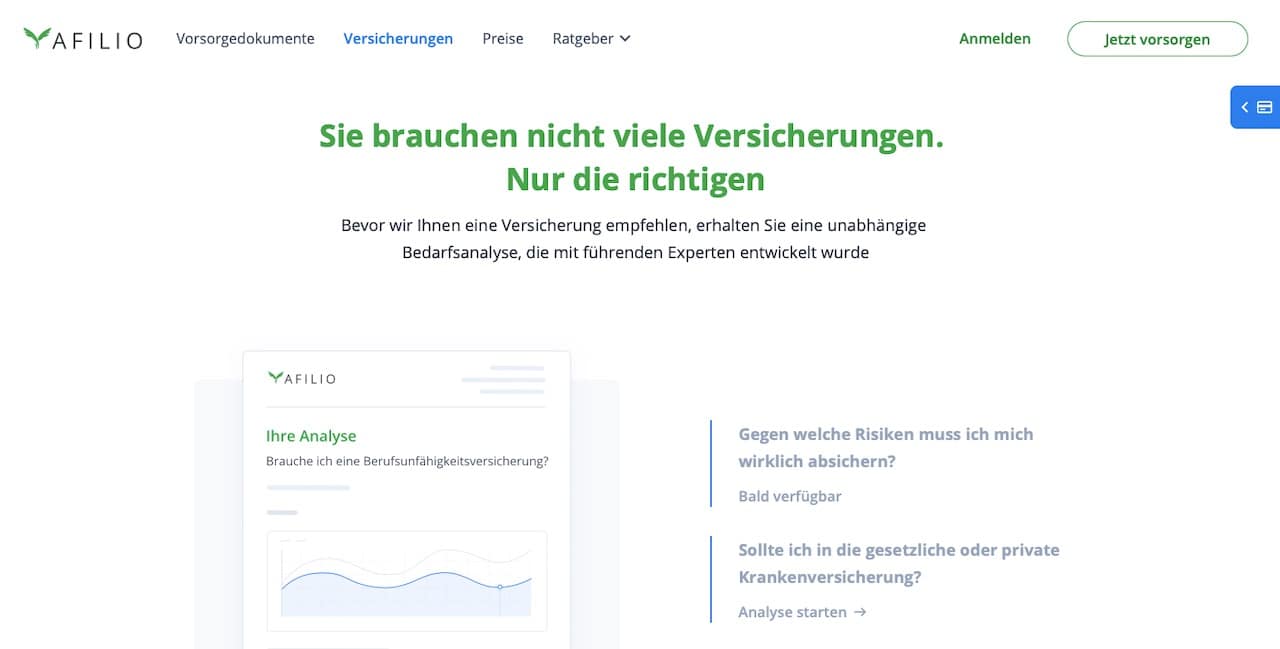Start the analysis via "Analyse starten"
The height and width of the screenshot is (649, 1280).
[790, 612]
